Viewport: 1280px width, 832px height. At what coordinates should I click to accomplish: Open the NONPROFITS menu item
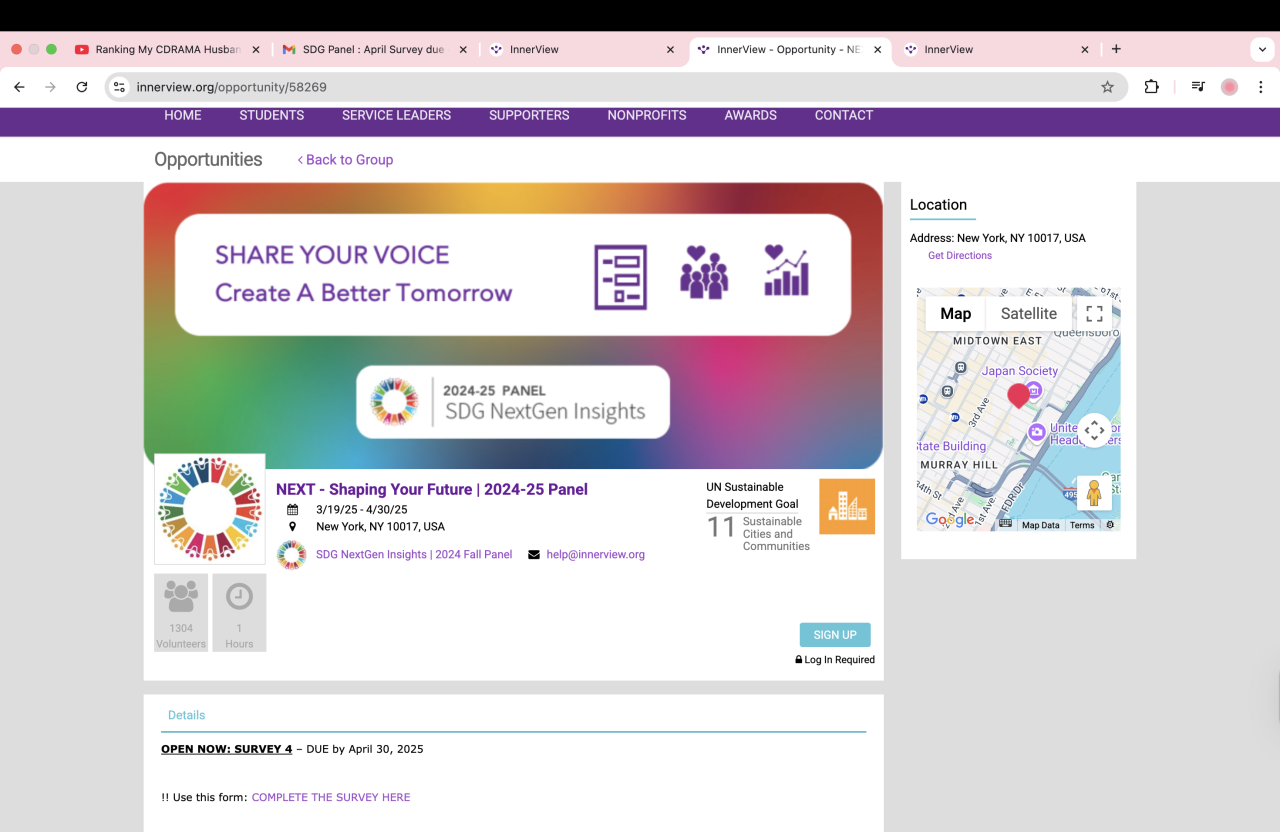point(647,115)
